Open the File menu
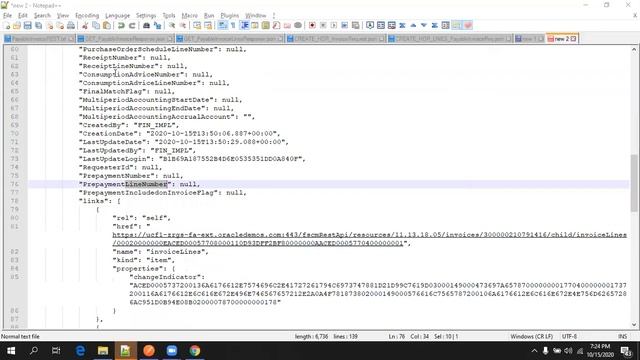This screenshot has height=360, width=640. point(7,16)
